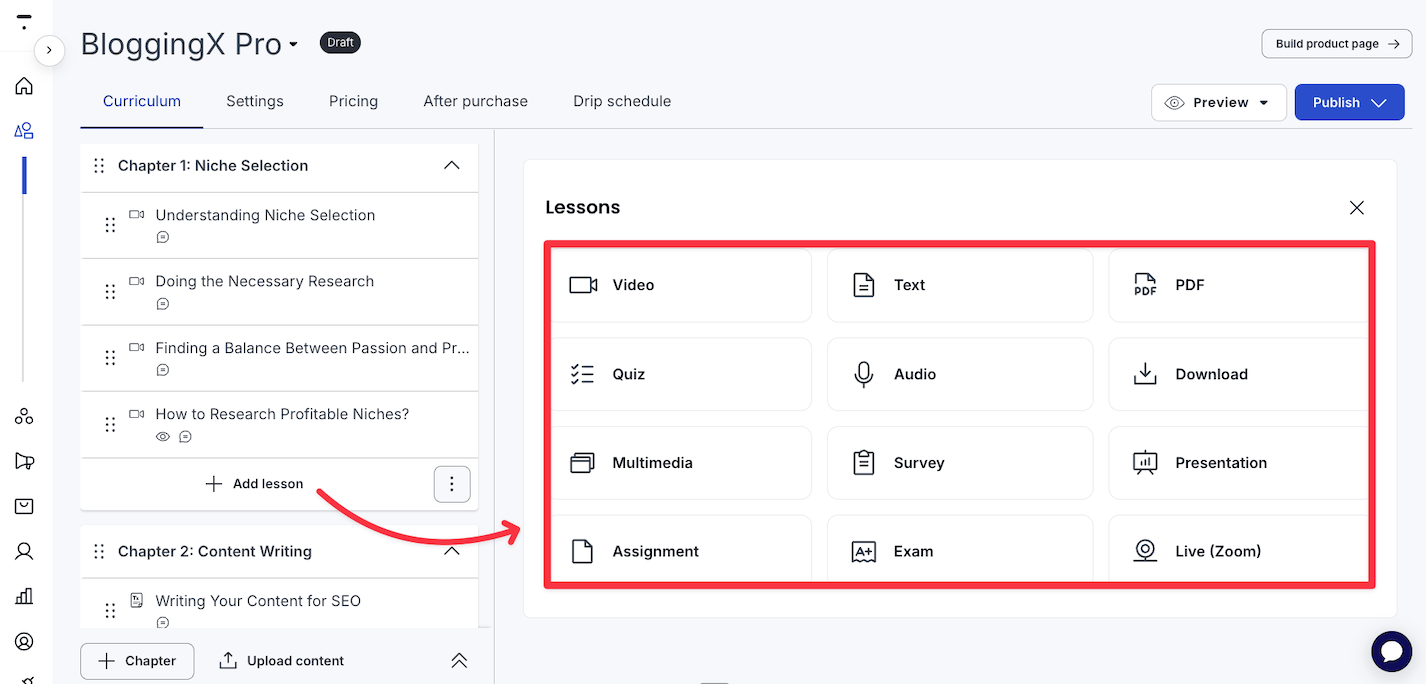Toggle preview eye on How to Research lesson

(x=163, y=437)
